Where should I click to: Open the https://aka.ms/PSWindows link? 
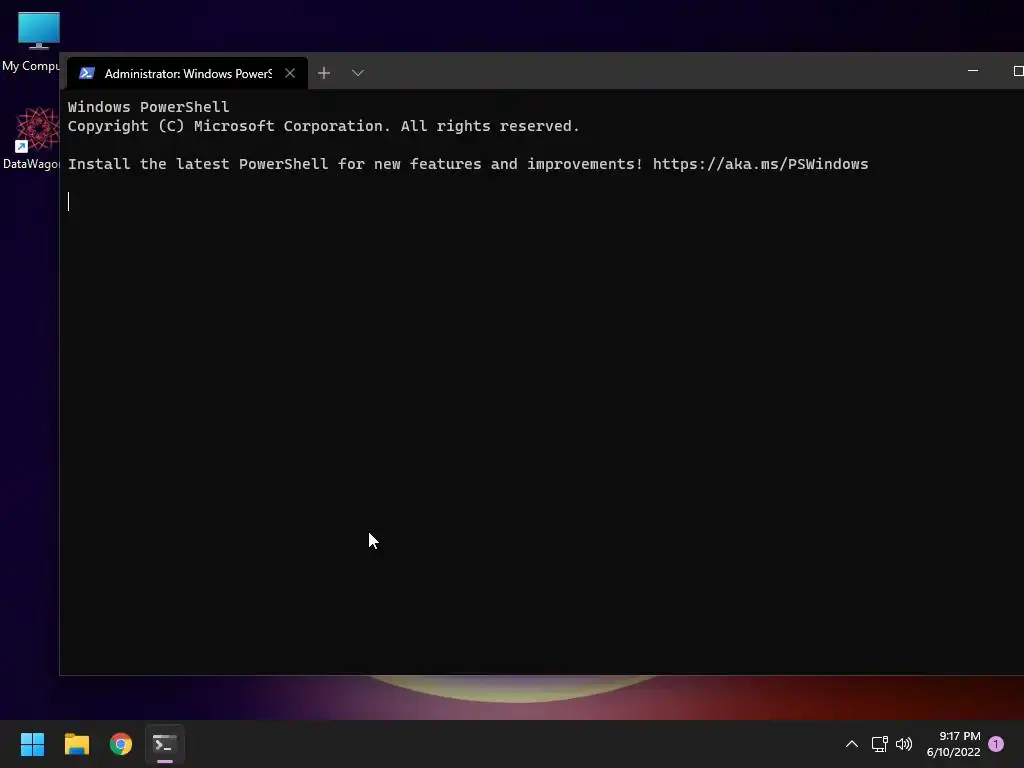pyautogui.click(x=760, y=164)
